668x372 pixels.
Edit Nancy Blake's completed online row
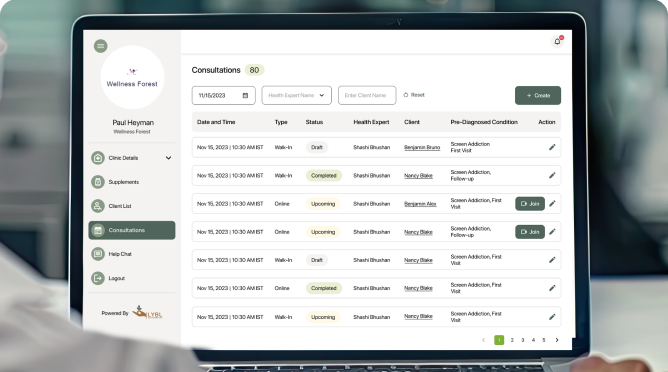(552, 288)
